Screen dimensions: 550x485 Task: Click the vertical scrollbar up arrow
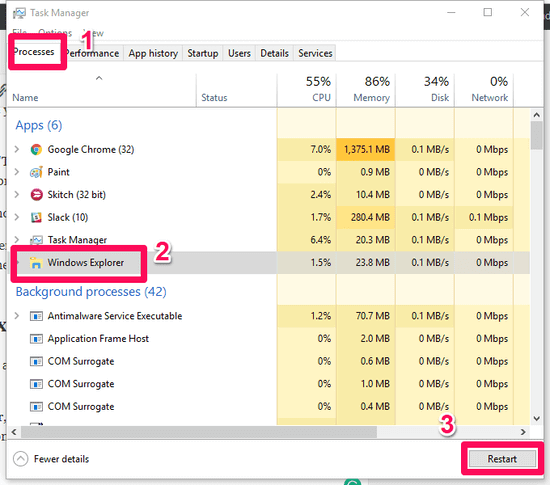pos(536,115)
